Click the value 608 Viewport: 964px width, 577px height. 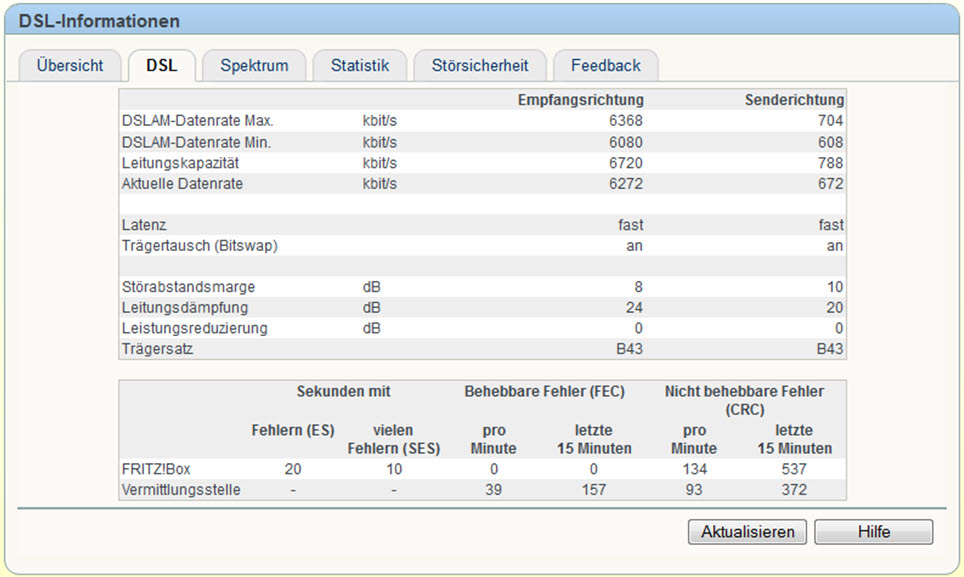point(831,142)
